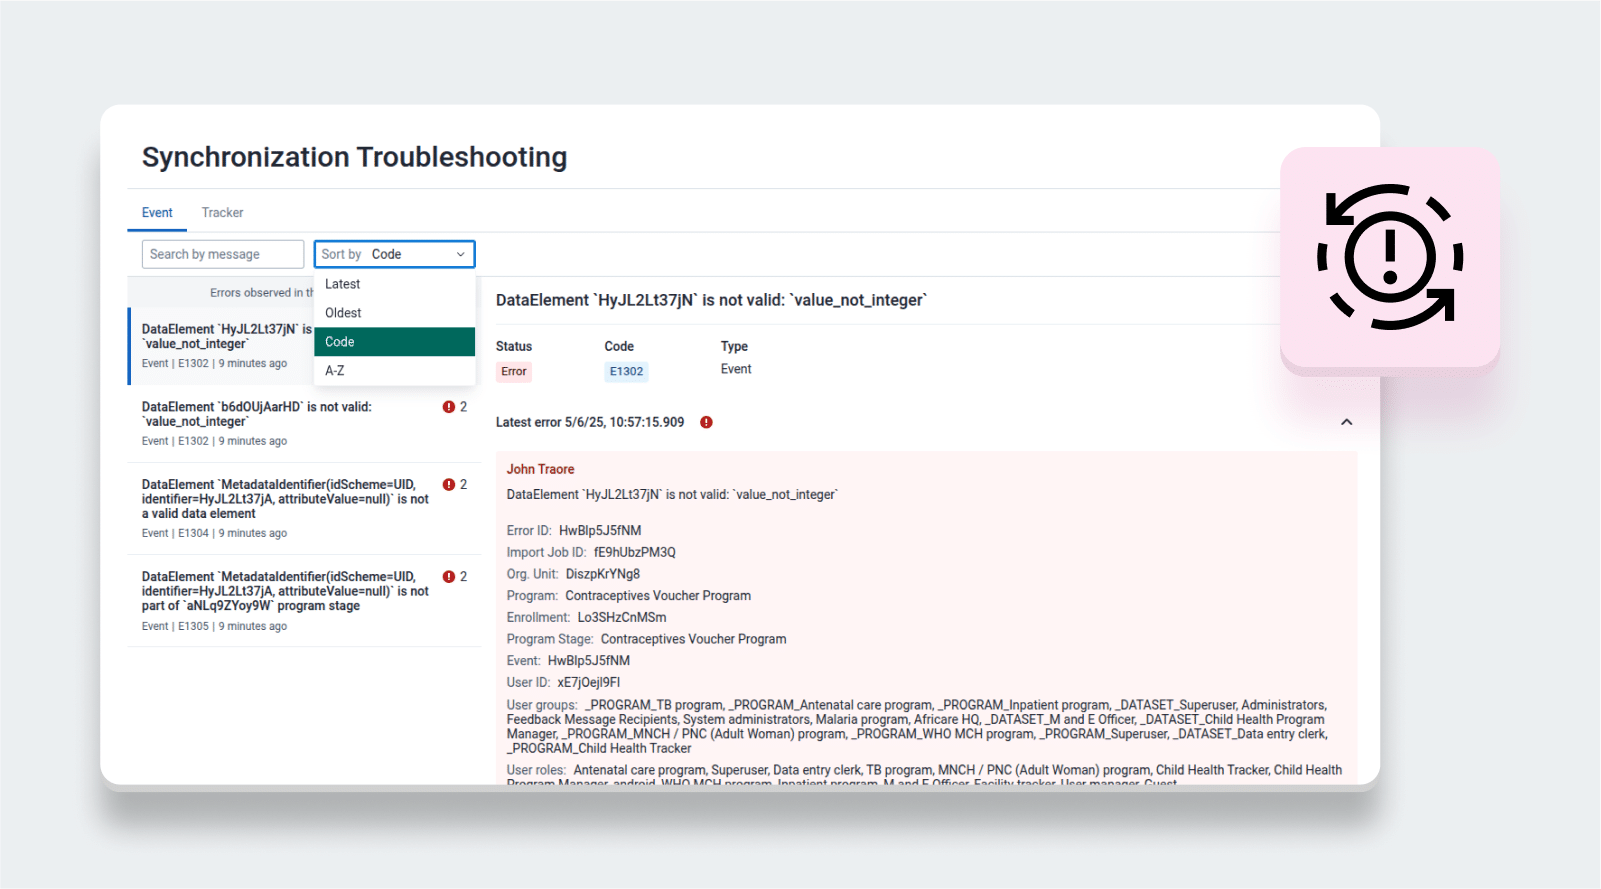Viewport: 1601px width, 889px height.
Task: Click error count icon on E1304 list item
Action: pos(449,485)
